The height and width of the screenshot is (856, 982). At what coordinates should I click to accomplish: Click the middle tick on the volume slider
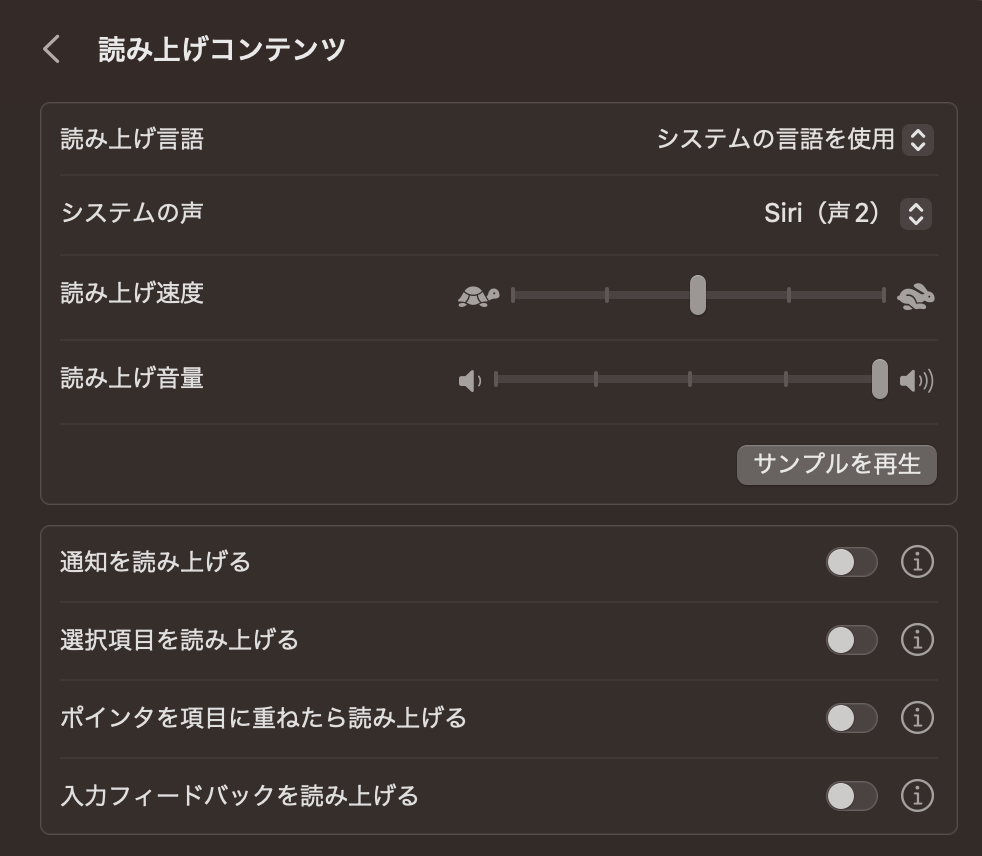pos(690,379)
